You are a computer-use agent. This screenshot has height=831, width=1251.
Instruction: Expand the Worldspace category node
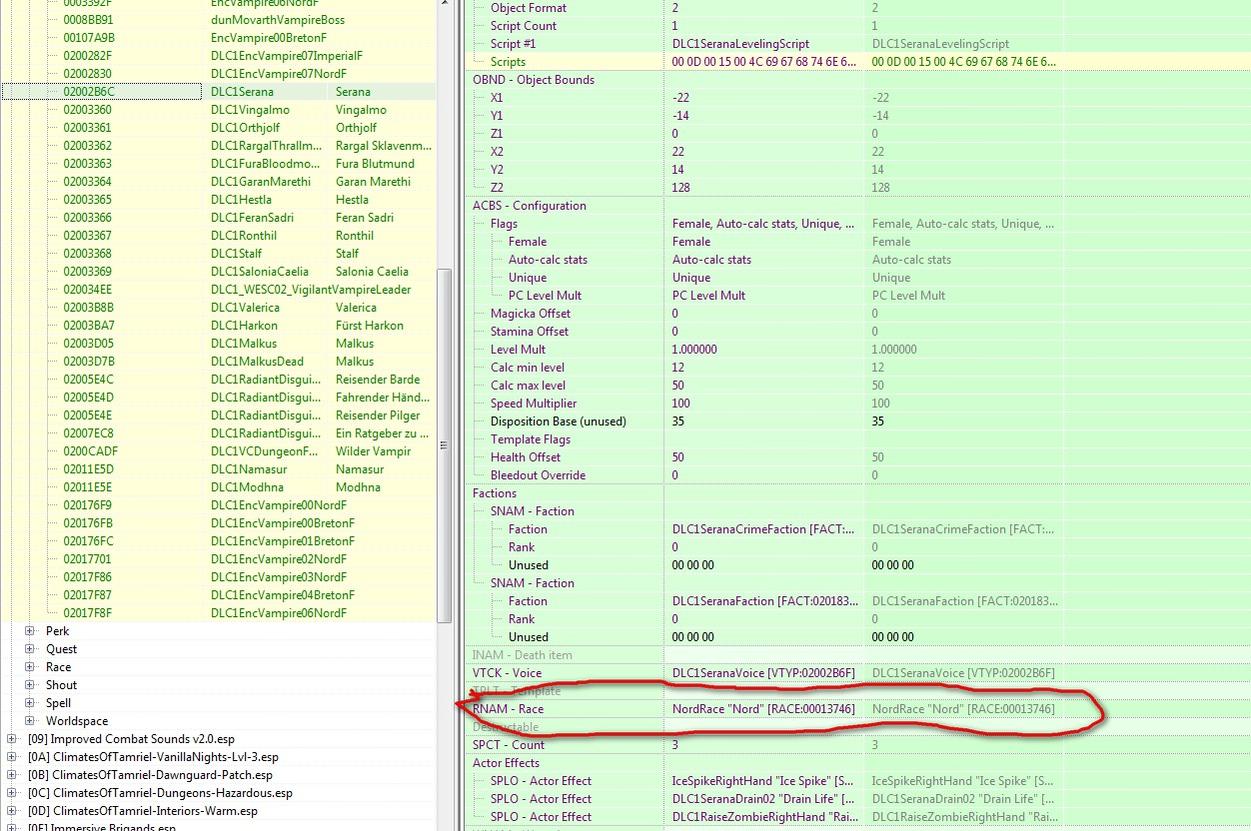point(30,721)
